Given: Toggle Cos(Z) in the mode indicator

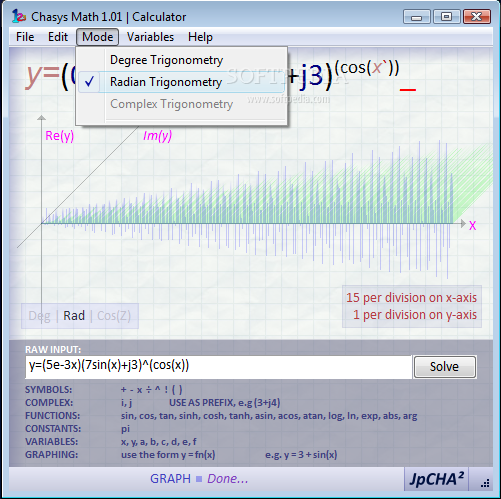Looking at the screenshot, I should click(x=114, y=316).
